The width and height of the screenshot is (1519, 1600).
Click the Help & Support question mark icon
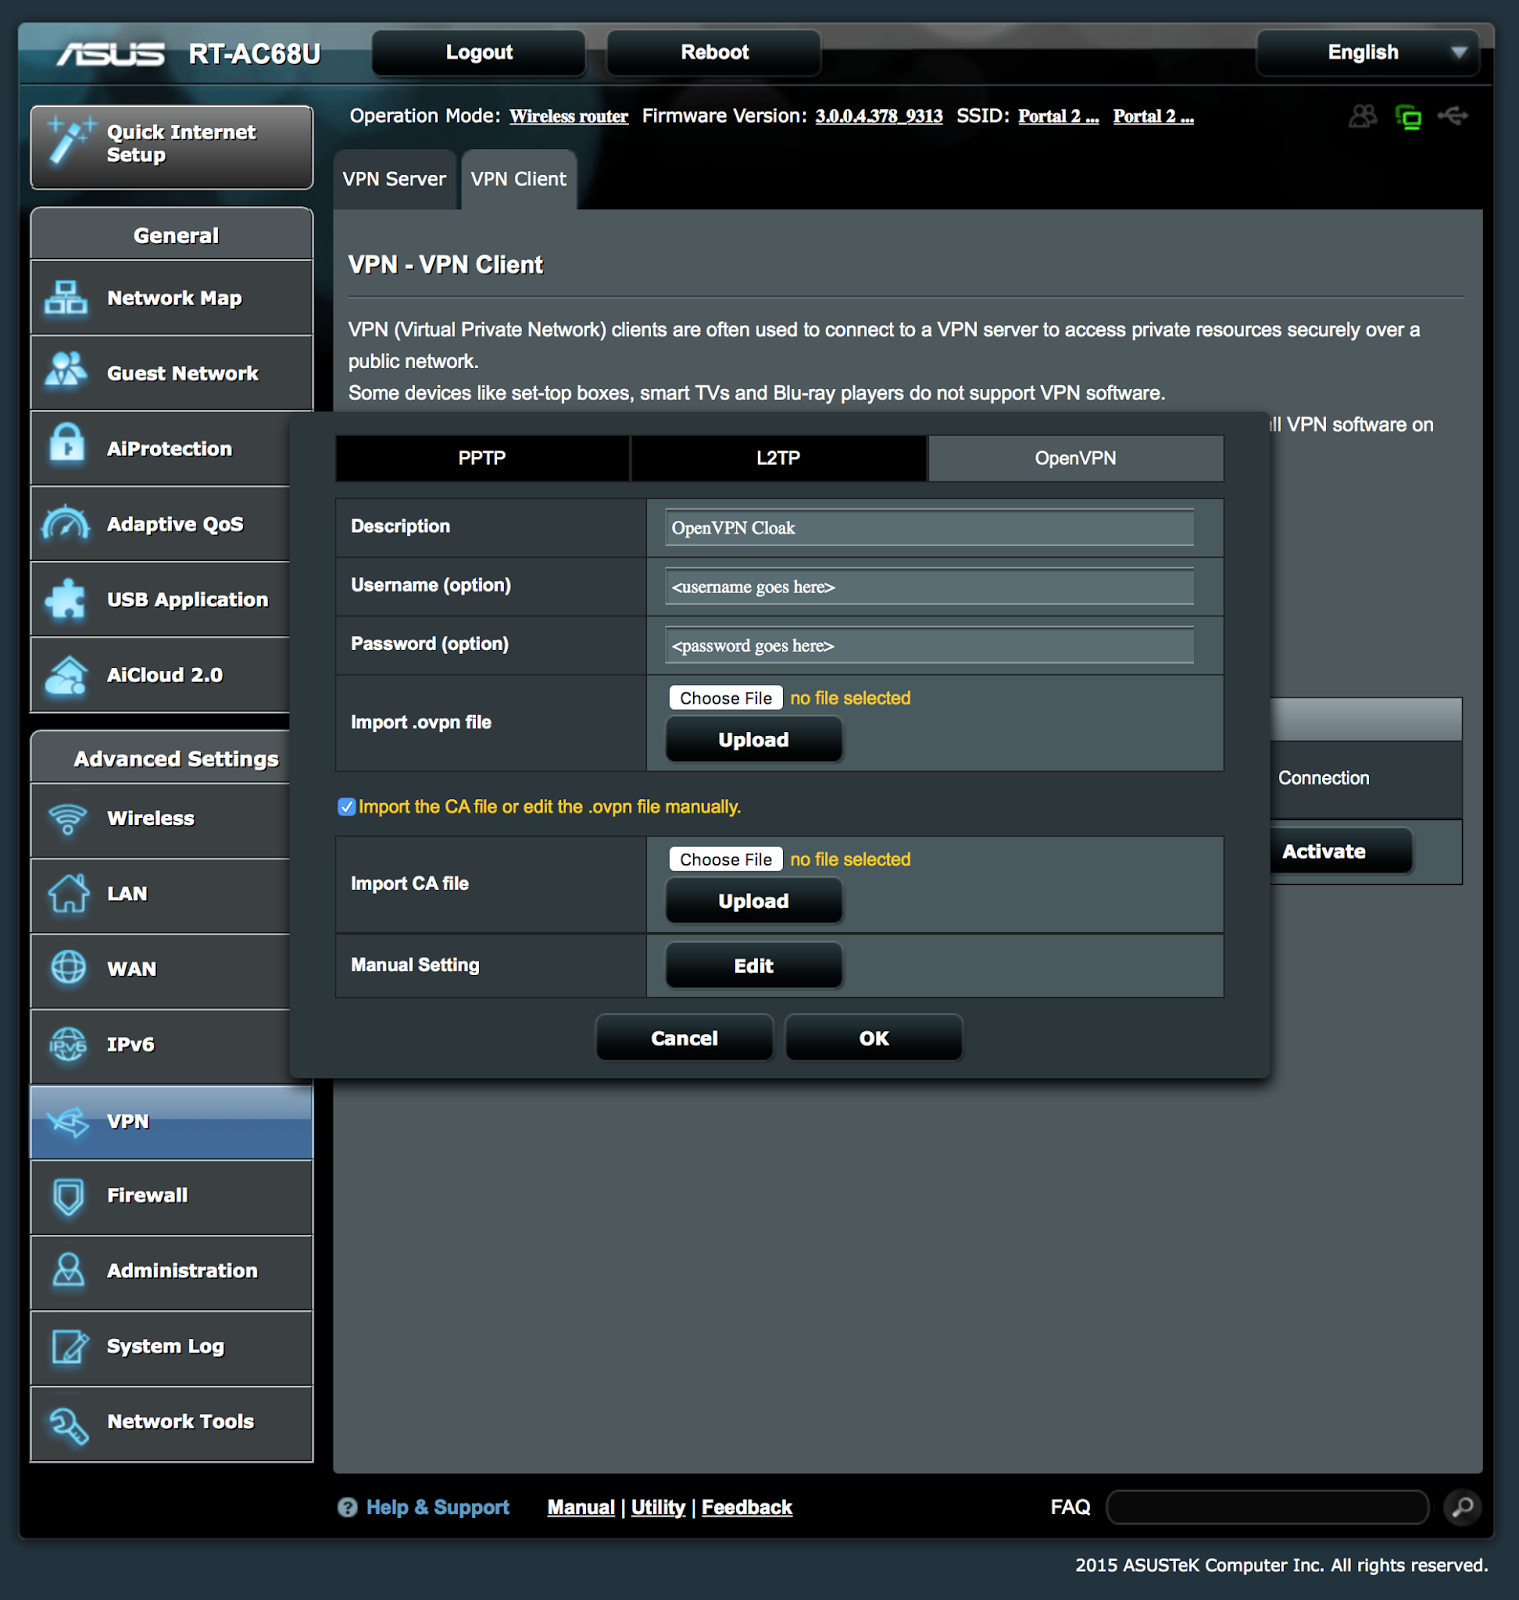[x=347, y=1507]
